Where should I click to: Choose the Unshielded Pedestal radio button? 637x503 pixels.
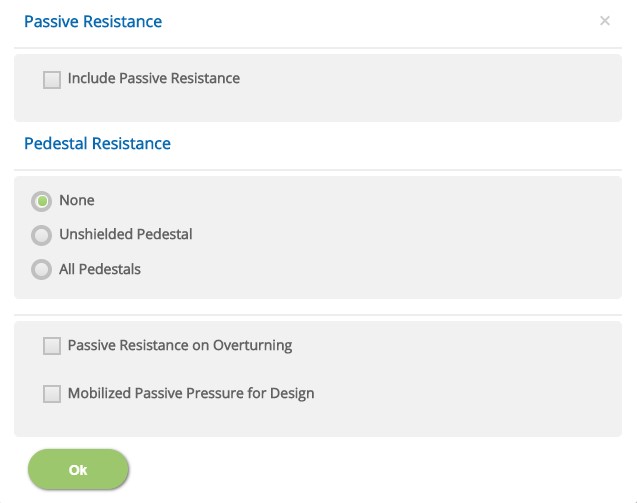coord(41,235)
